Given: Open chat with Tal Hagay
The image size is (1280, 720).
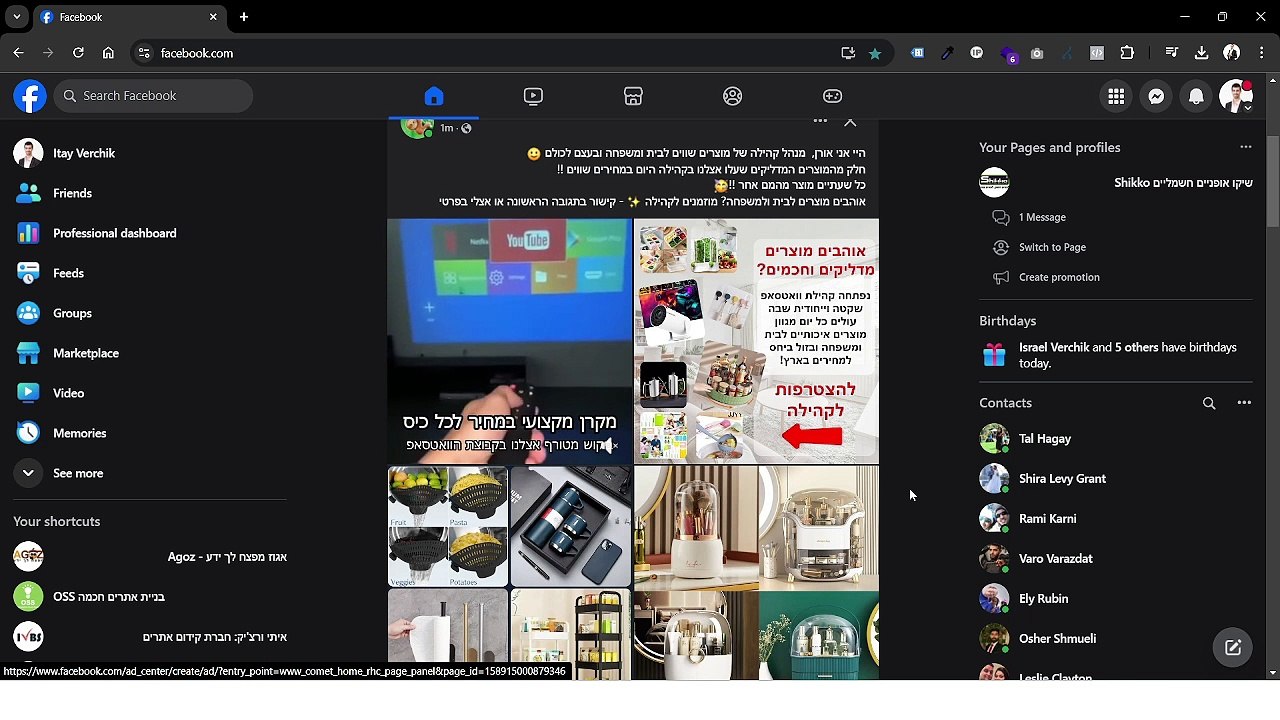Looking at the screenshot, I should 1116,439.
